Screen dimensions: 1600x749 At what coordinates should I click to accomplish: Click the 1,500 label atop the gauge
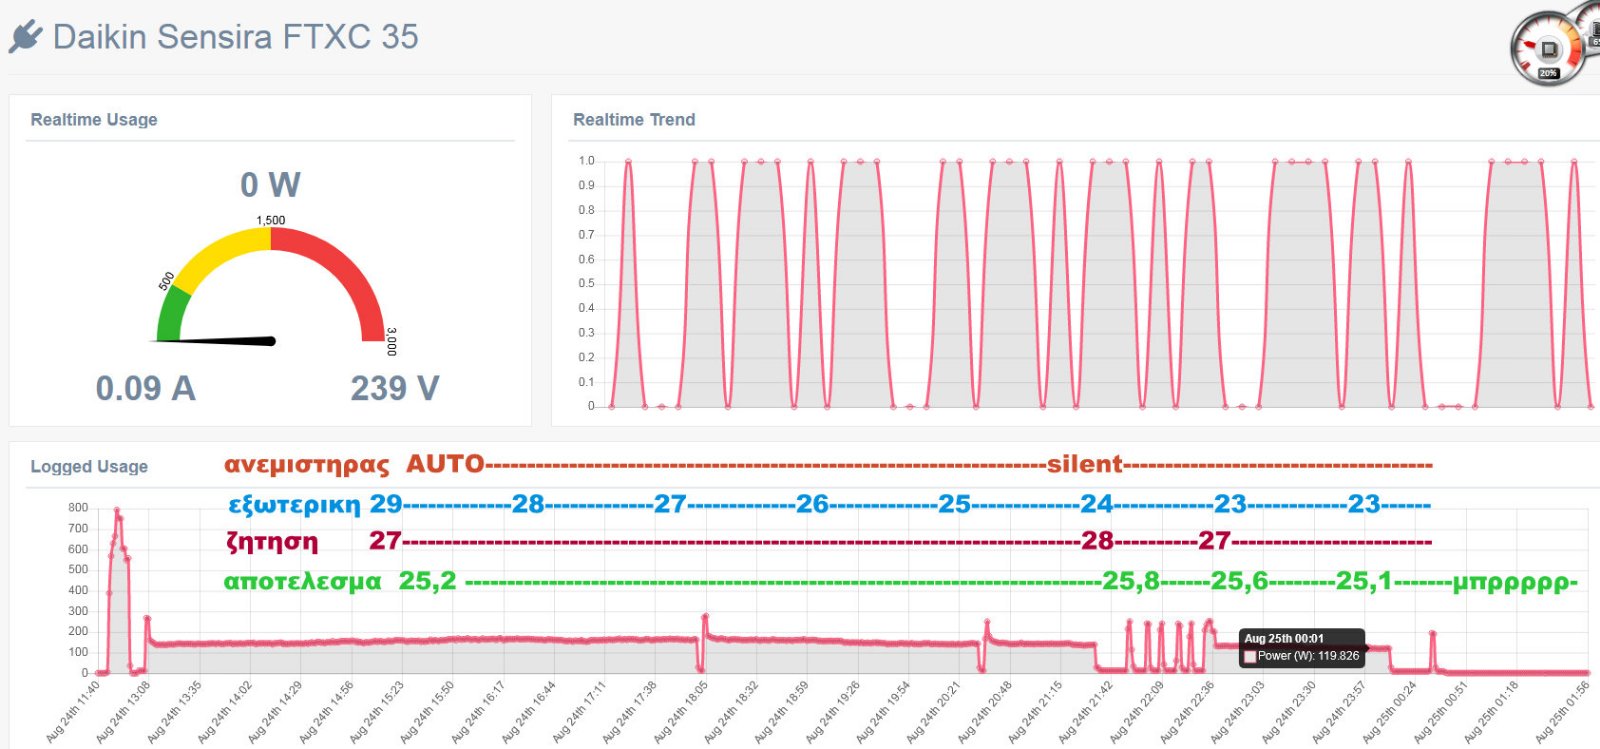coord(270,220)
